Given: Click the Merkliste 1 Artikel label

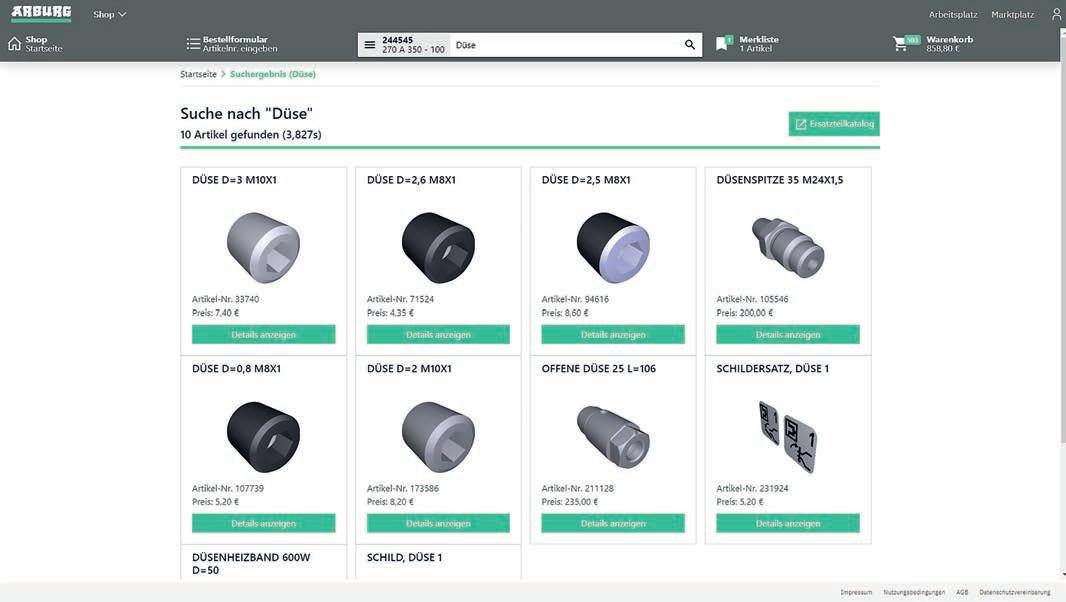Looking at the screenshot, I should (x=759, y=44).
